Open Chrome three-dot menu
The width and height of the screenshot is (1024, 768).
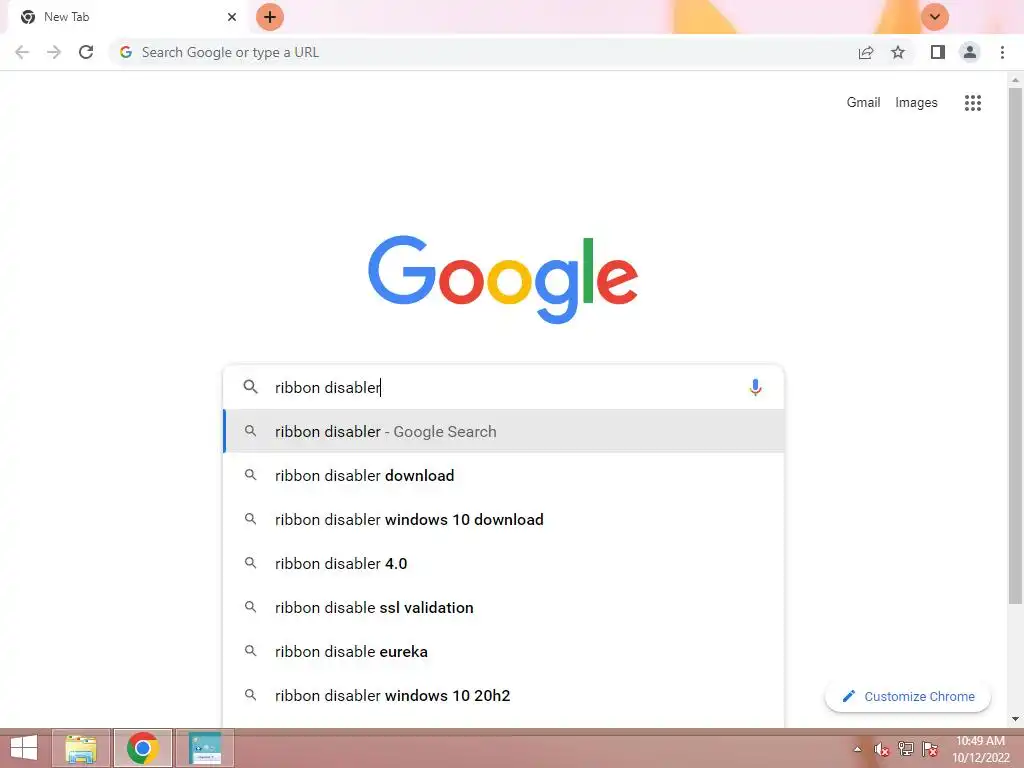point(1002,52)
